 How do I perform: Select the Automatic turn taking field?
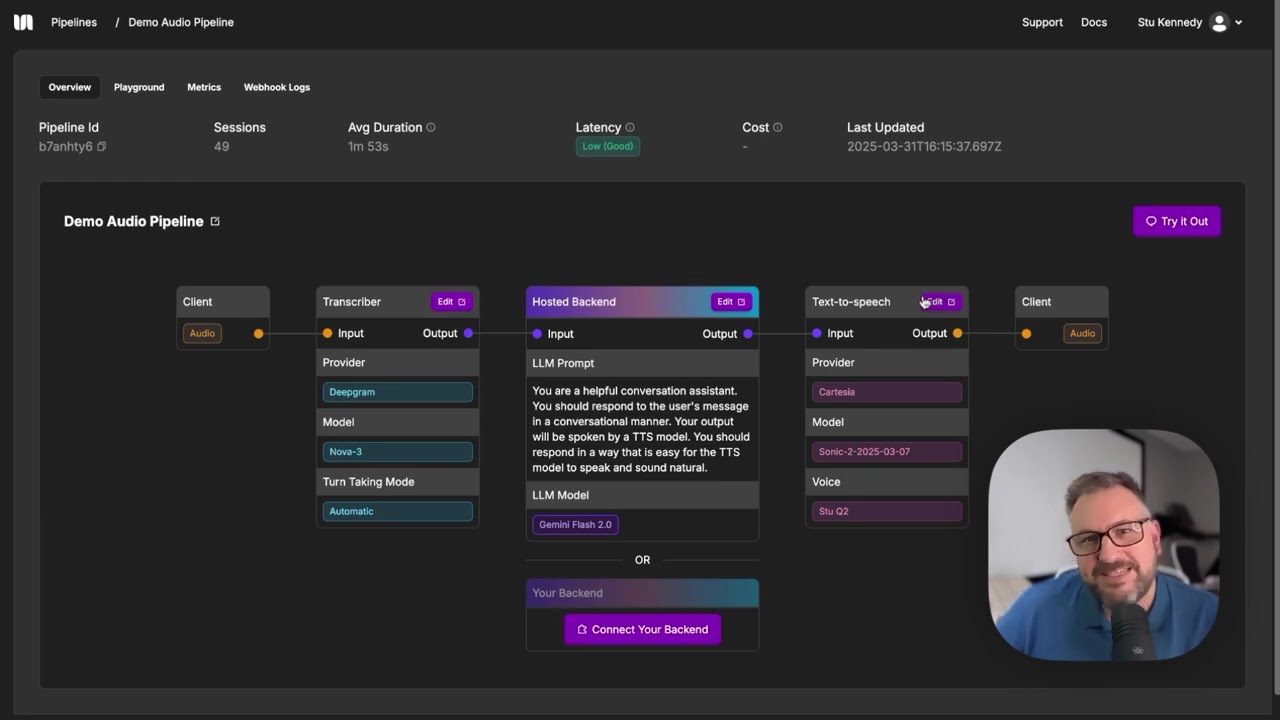[398, 511]
